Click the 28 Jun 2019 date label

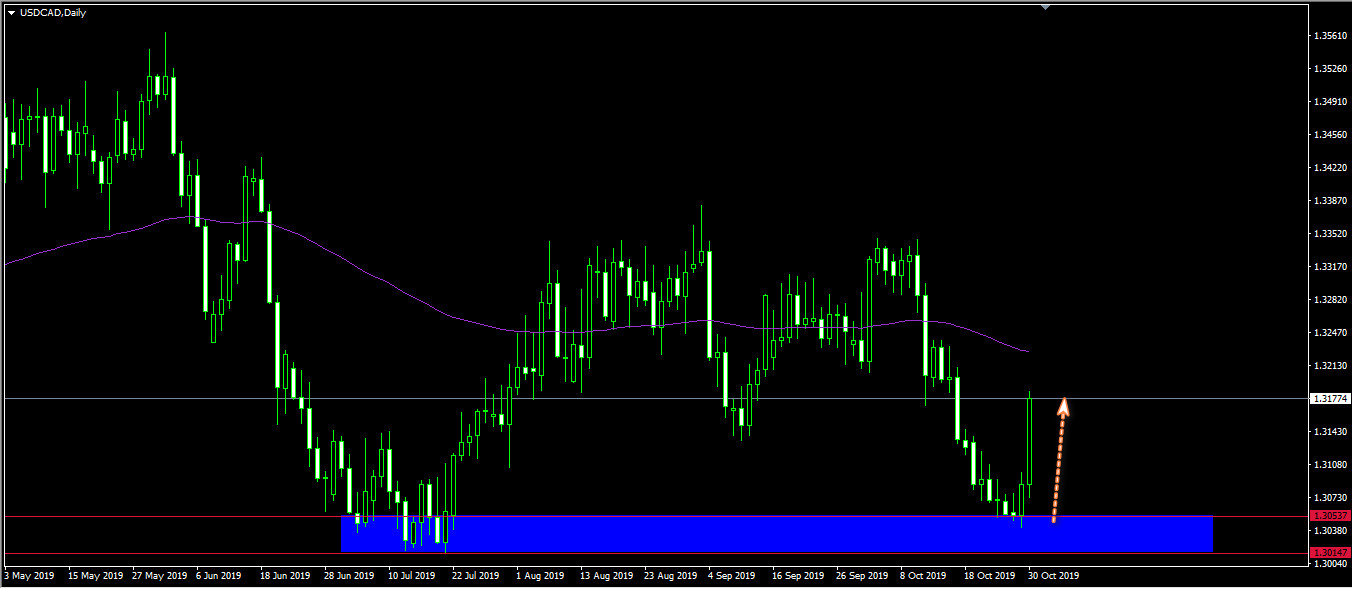coord(349,576)
